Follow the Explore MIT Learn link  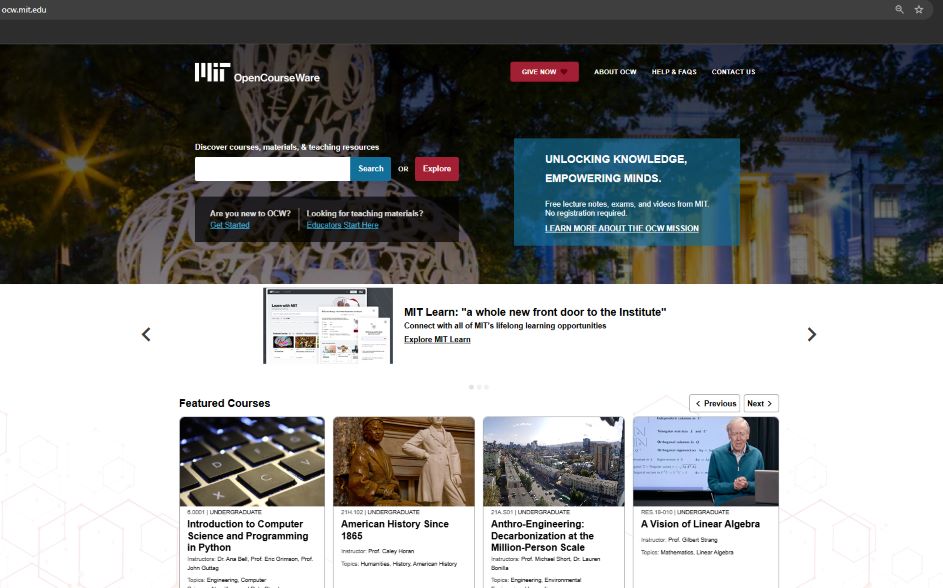[437, 340]
